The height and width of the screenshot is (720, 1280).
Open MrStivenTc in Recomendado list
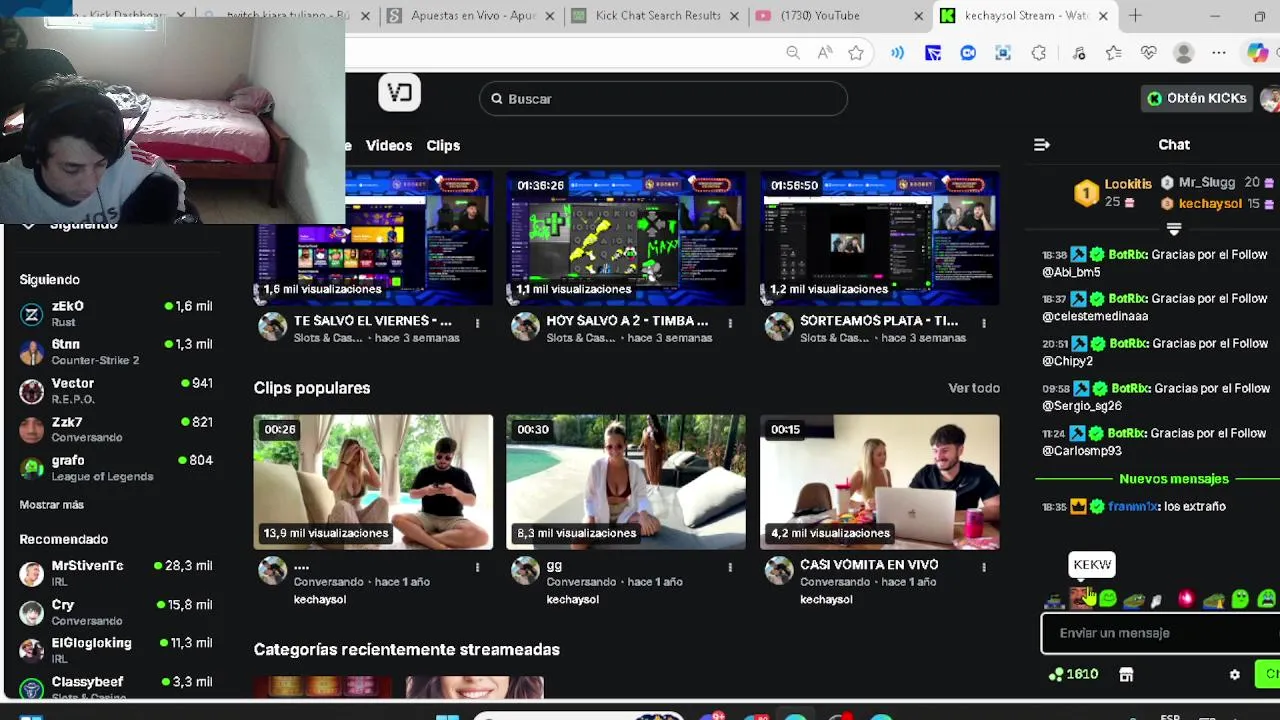tap(116, 573)
